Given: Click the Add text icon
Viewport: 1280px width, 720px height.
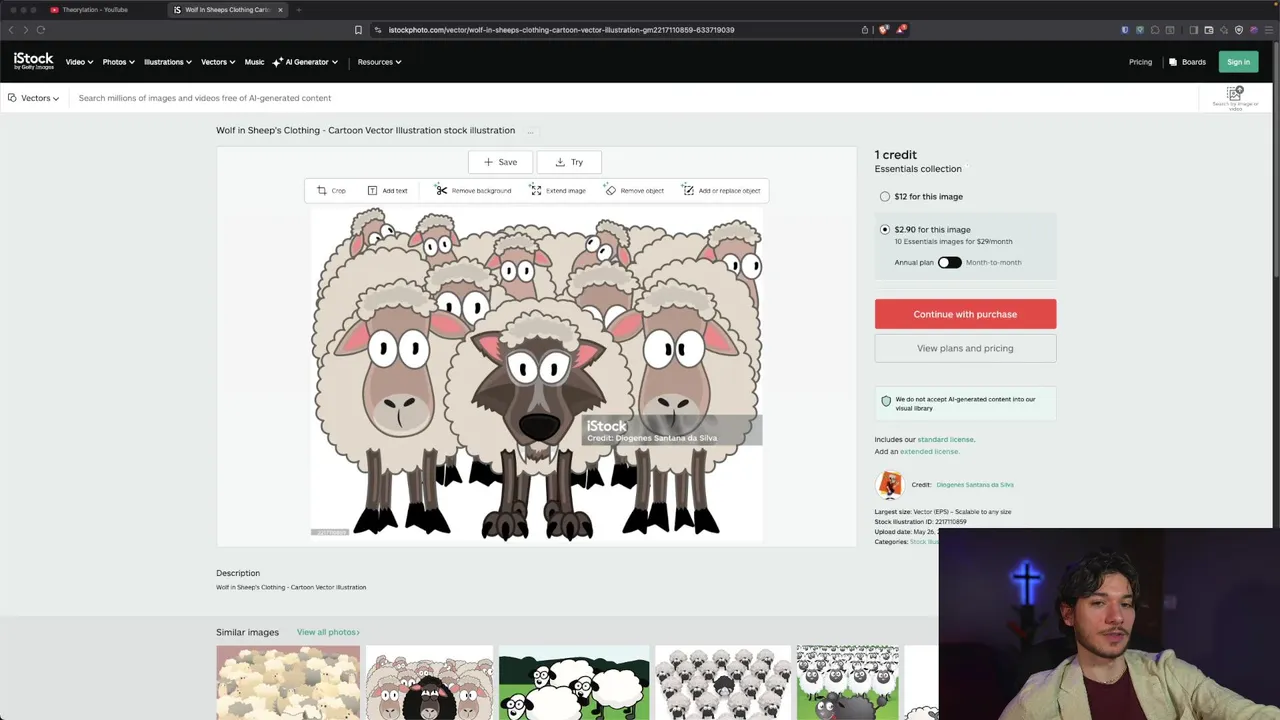Looking at the screenshot, I should (x=372, y=190).
